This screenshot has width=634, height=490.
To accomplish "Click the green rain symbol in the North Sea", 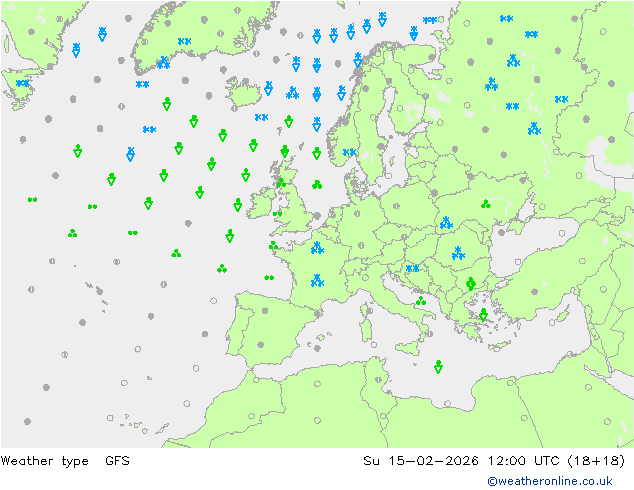I will coord(317,185).
